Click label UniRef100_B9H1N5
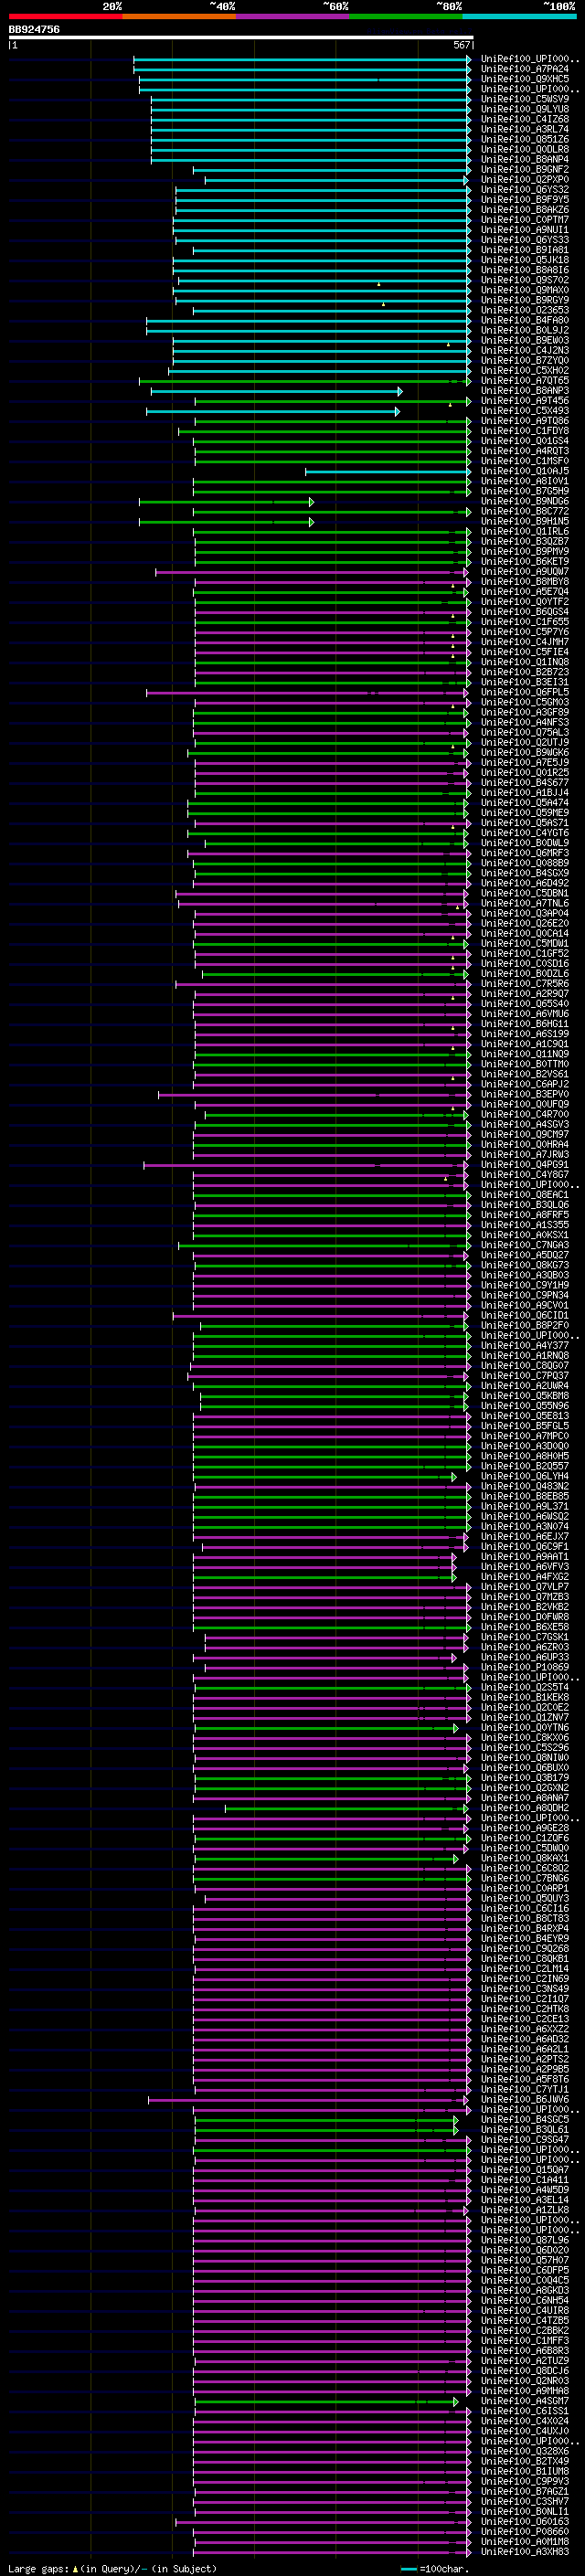The width and height of the screenshot is (585, 2576). coord(525,521)
